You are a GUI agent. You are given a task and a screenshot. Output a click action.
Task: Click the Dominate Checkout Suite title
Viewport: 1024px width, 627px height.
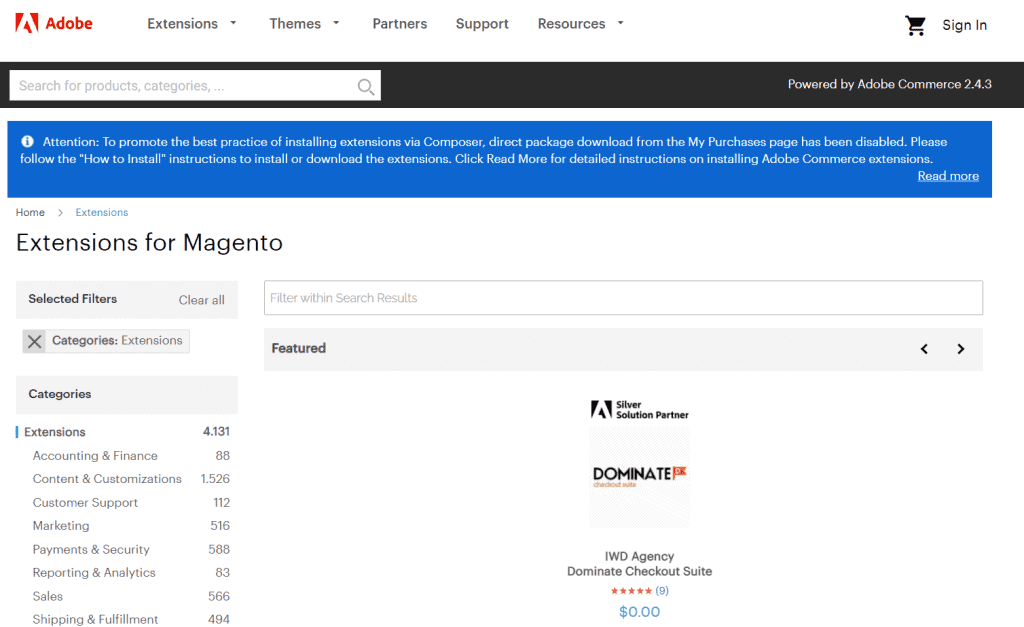639,571
